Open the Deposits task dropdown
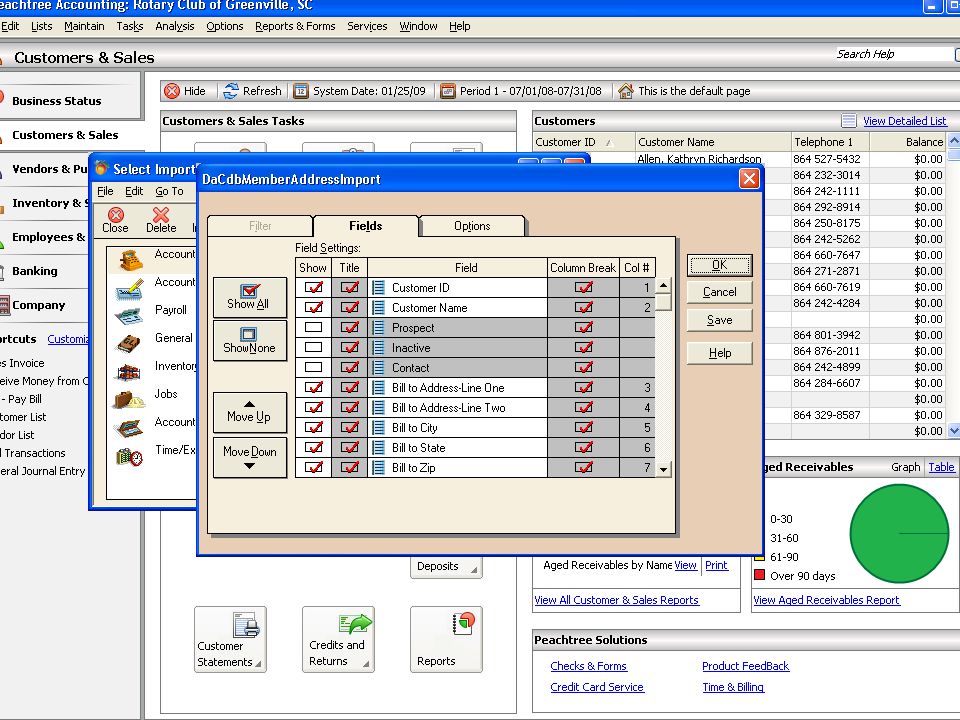960x720 pixels. pos(474,570)
